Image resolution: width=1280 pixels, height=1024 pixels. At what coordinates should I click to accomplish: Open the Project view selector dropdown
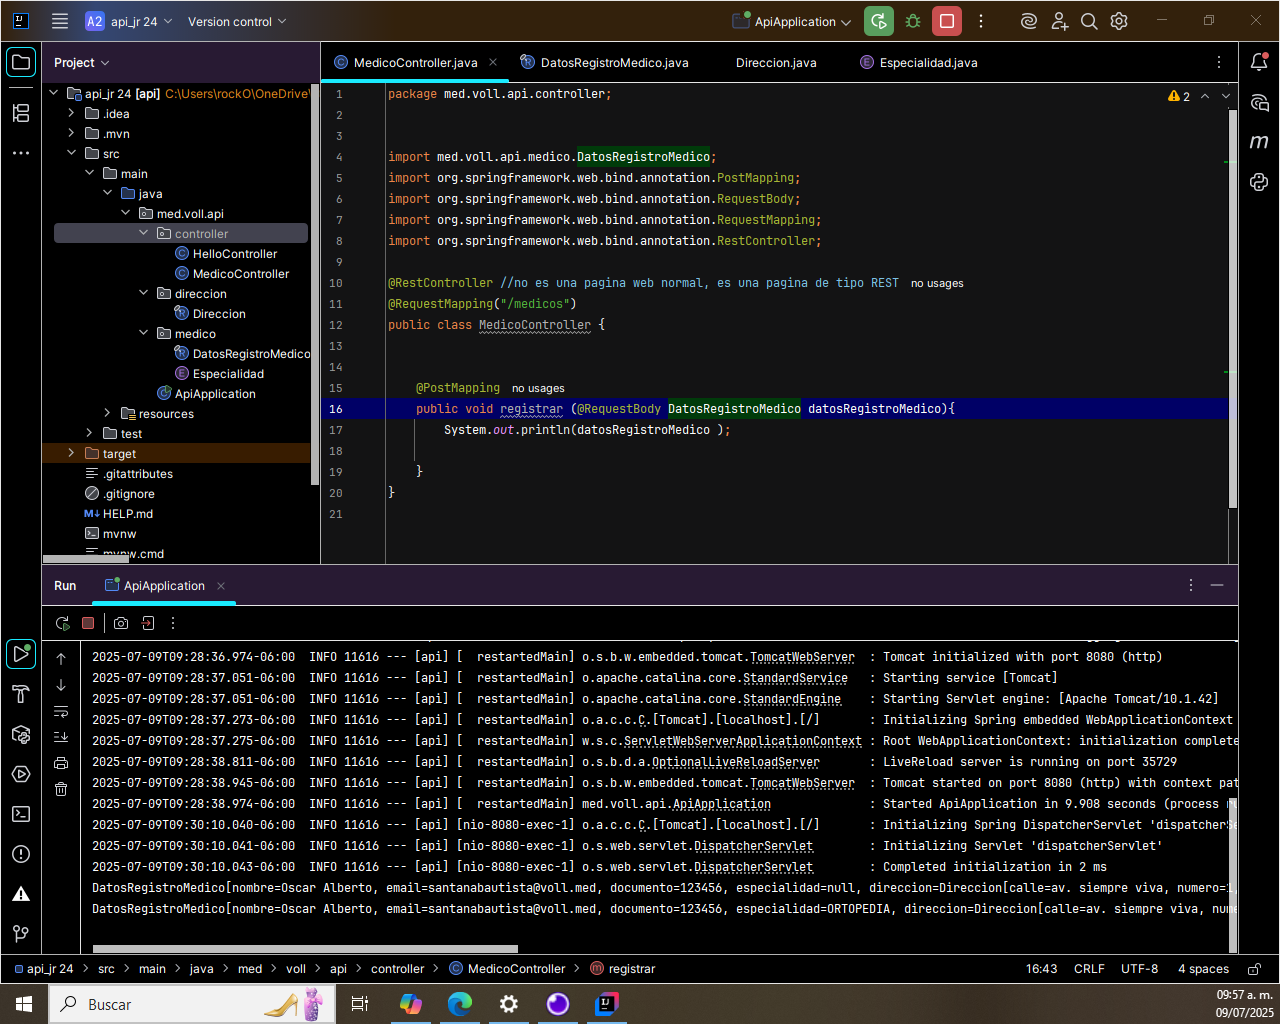coord(81,62)
